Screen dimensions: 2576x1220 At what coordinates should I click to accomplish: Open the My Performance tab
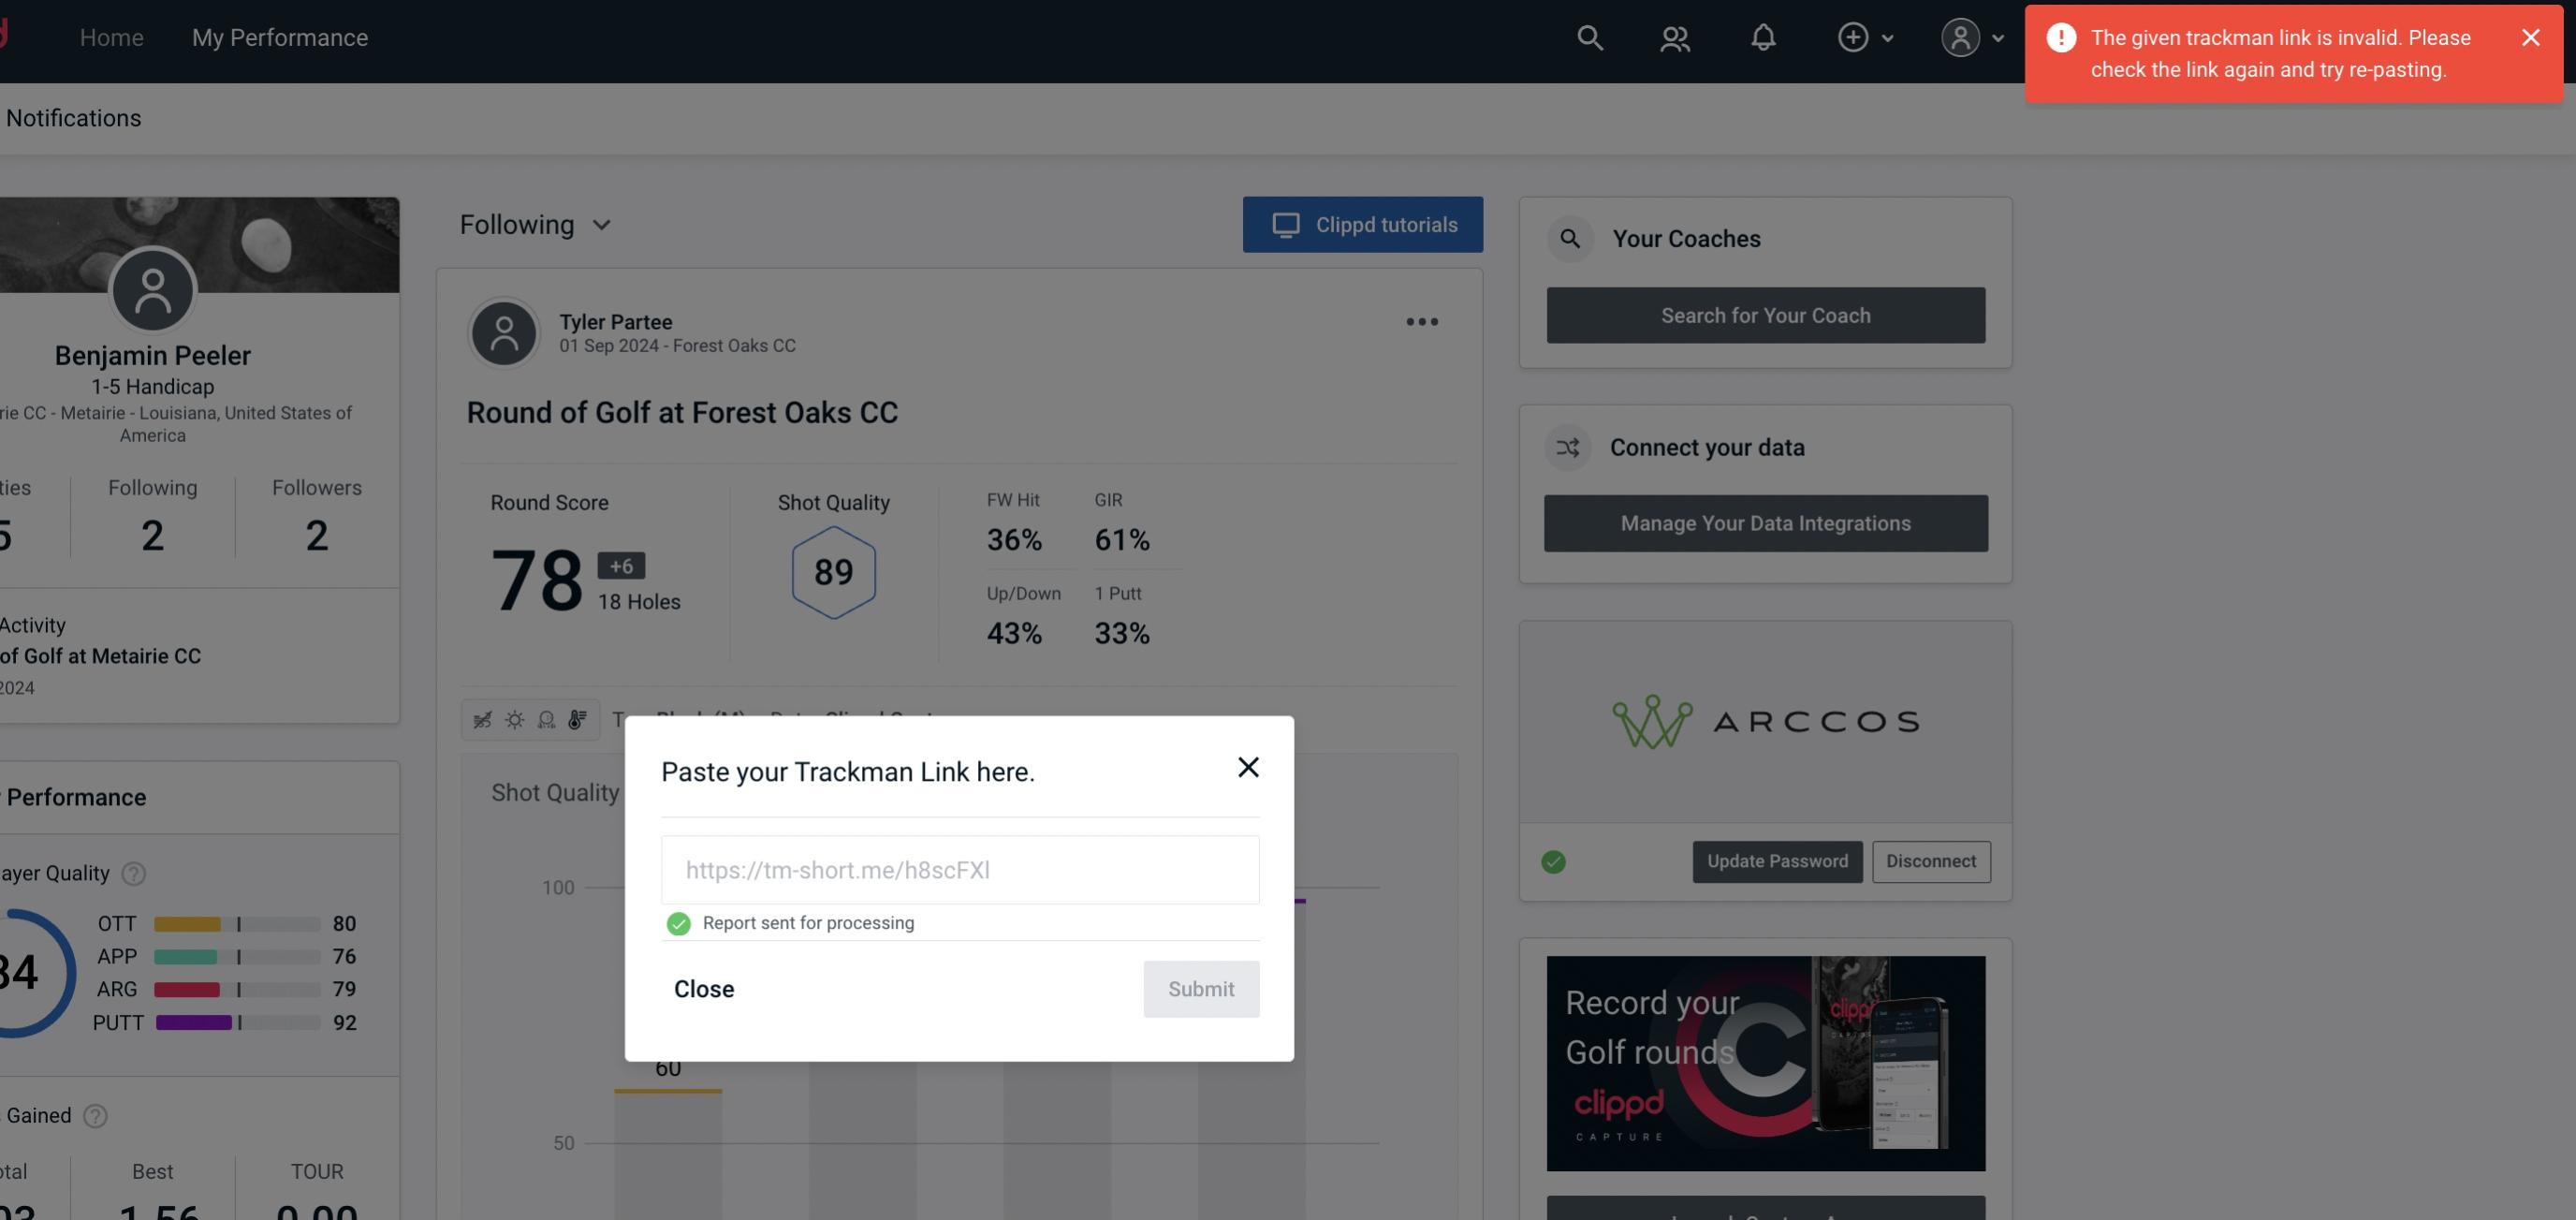(279, 37)
